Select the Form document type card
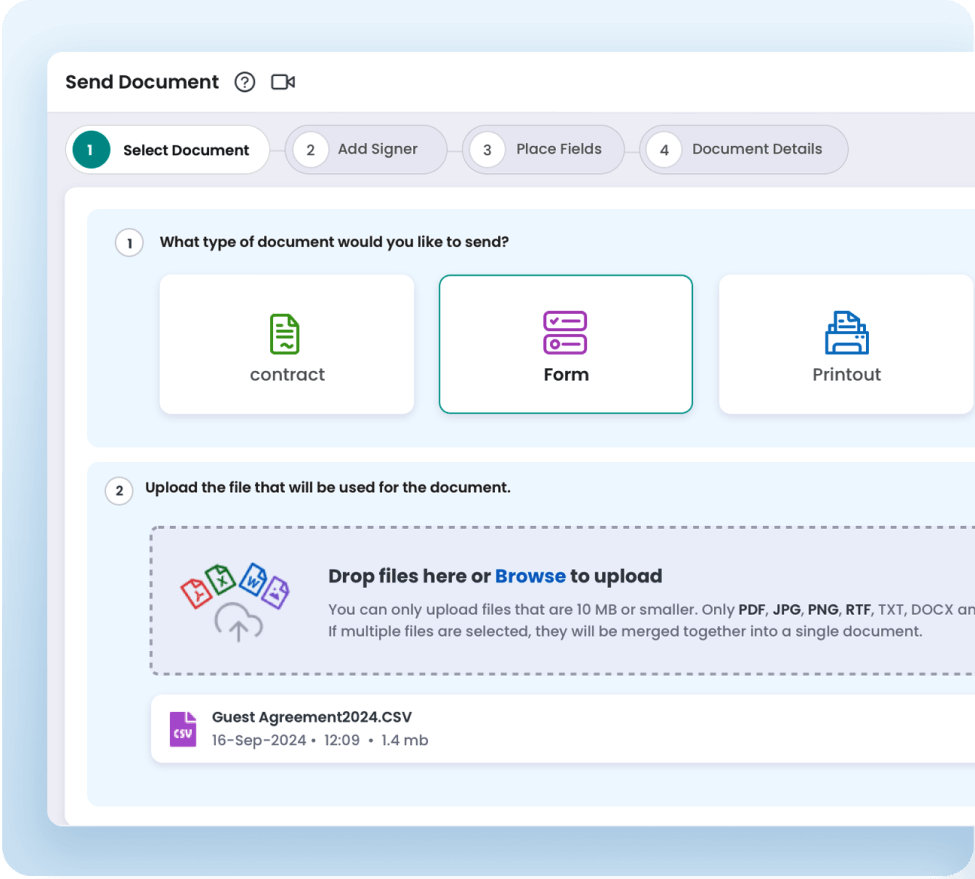Screen dimensions: 975x879 click(x=566, y=344)
